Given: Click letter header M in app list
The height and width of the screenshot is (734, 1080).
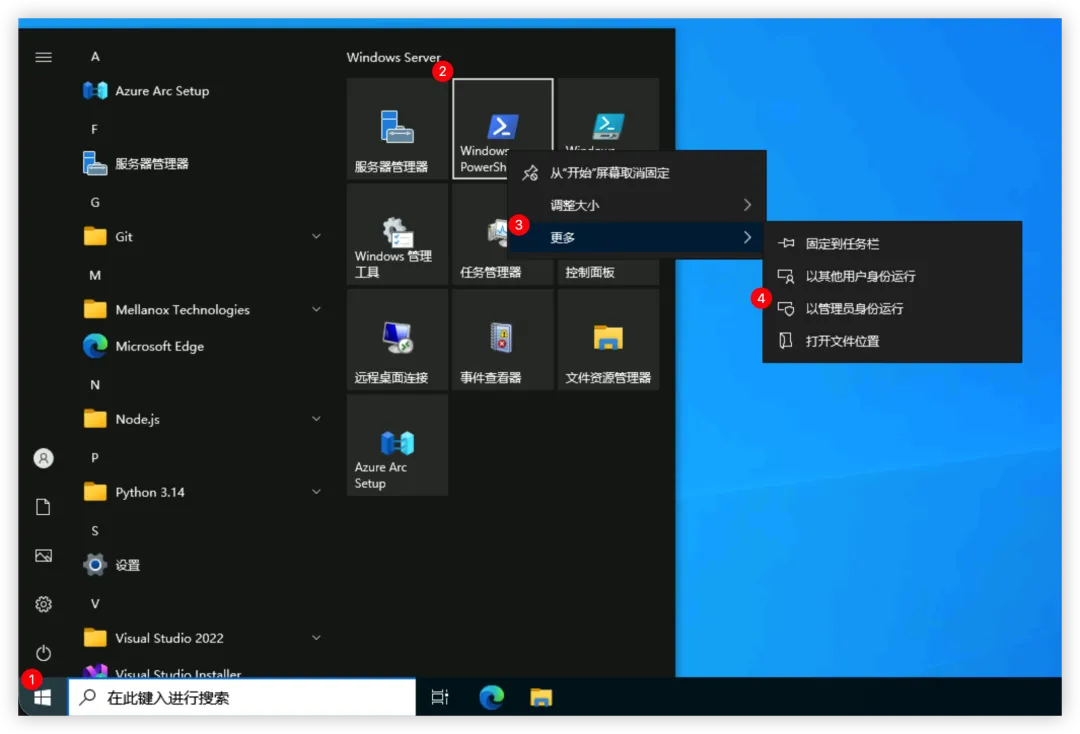Looking at the screenshot, I should [95, 275].
